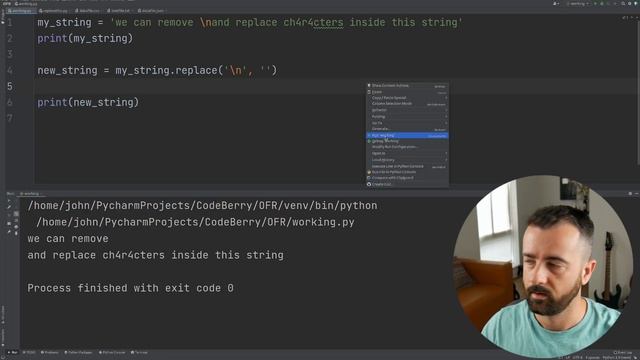Open the Run tool window button
The width and height of the screenshot is (640, 360).
point(12,352)
